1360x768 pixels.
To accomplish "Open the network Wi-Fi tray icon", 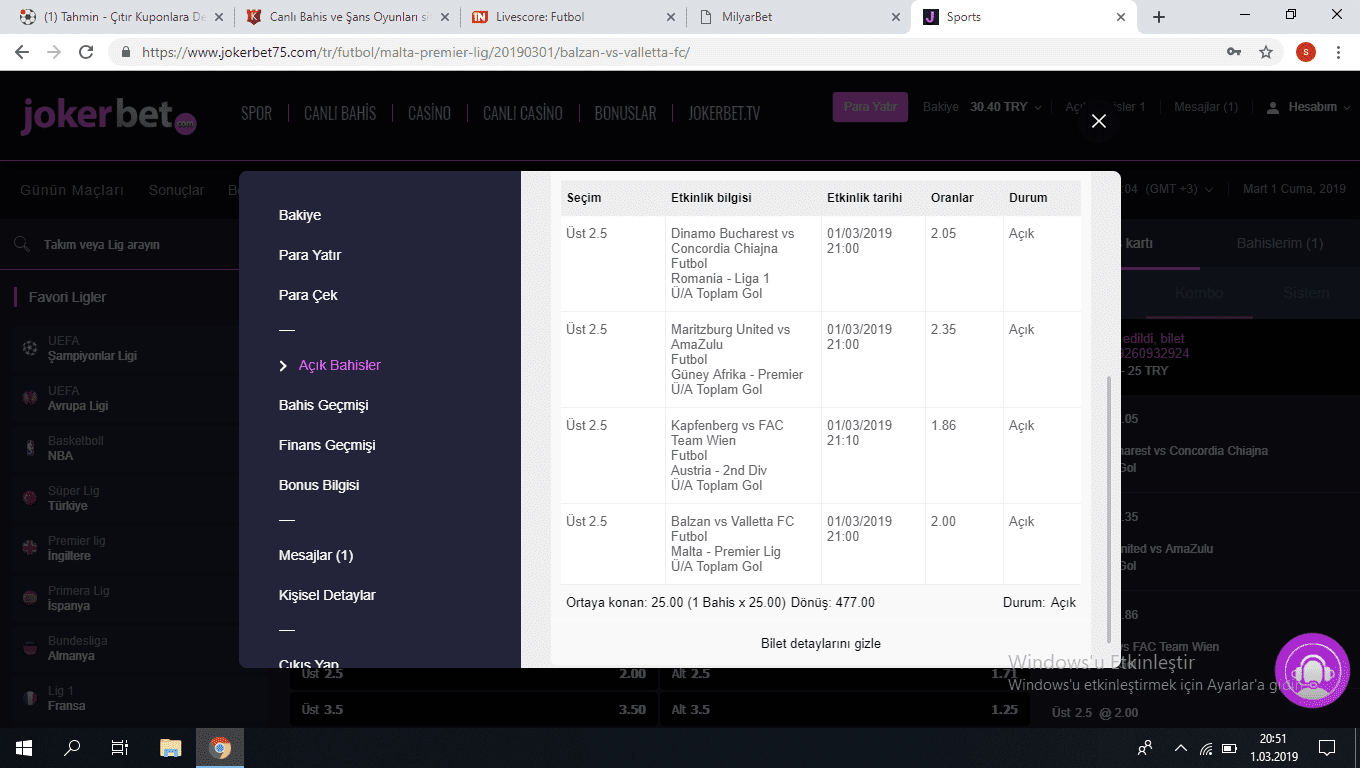I will click(1206, 747).
